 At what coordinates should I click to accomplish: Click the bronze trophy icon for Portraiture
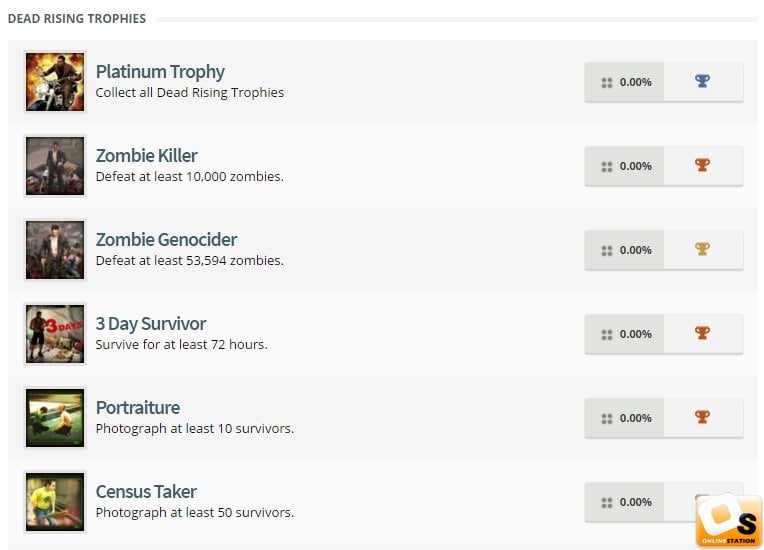[x=702, y=417]
